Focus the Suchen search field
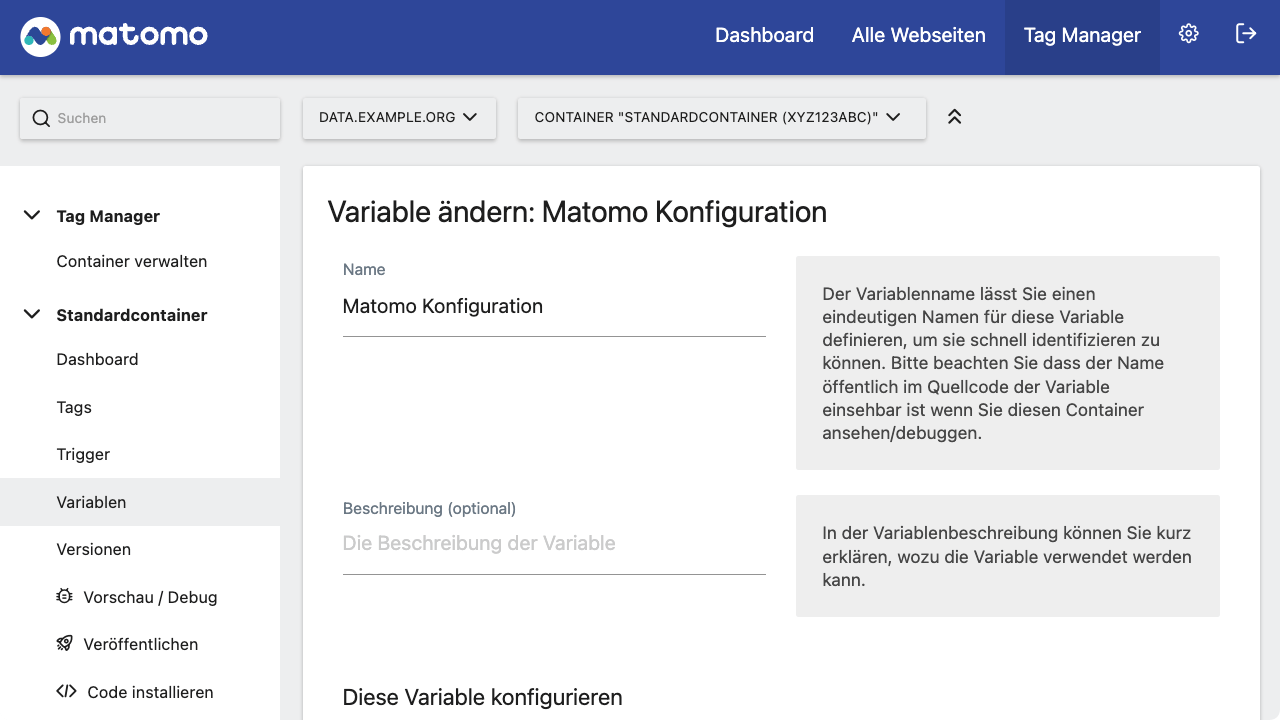Screen dimensions: 1280x720 (x=150, y=118)
